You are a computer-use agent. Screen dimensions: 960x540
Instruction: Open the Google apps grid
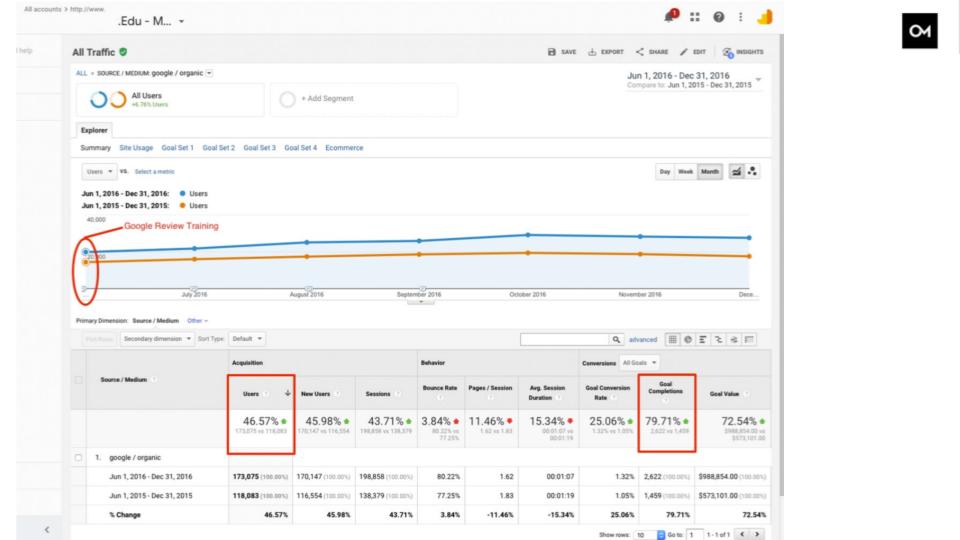694,17
